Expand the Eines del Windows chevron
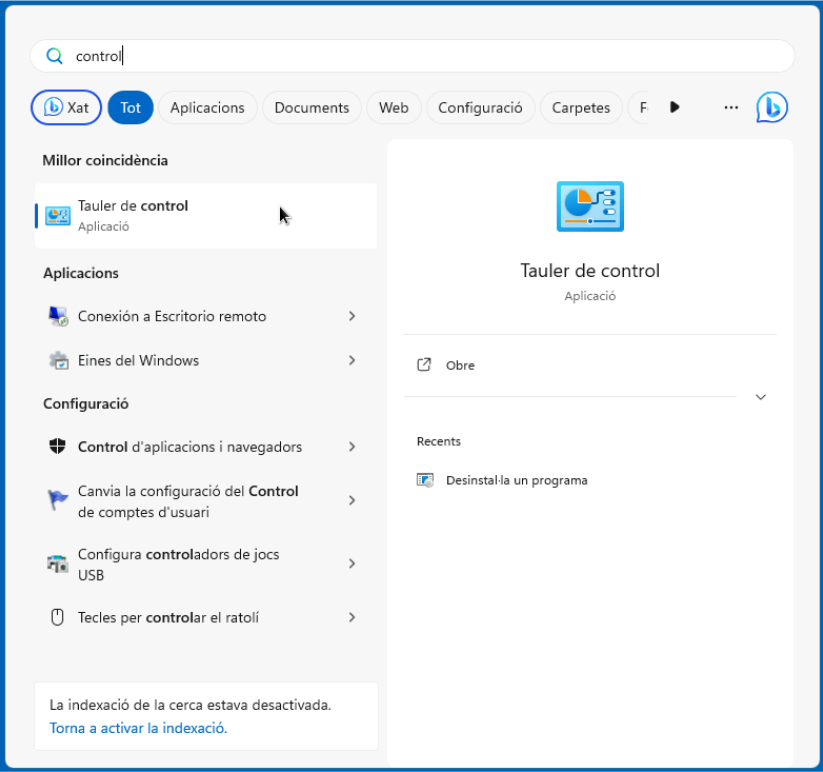Viewport: 823px width, 772px height. 352,360
